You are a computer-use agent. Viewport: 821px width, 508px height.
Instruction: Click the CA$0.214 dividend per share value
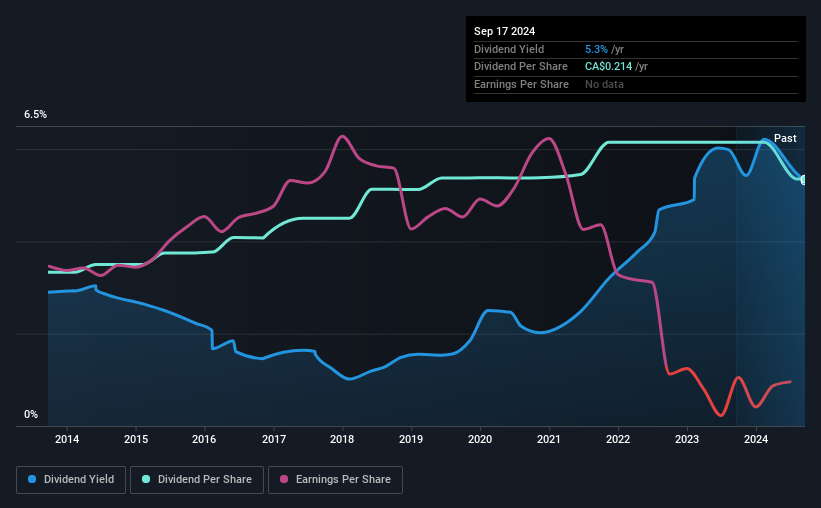pyautogui.click(x=609, y=66)
